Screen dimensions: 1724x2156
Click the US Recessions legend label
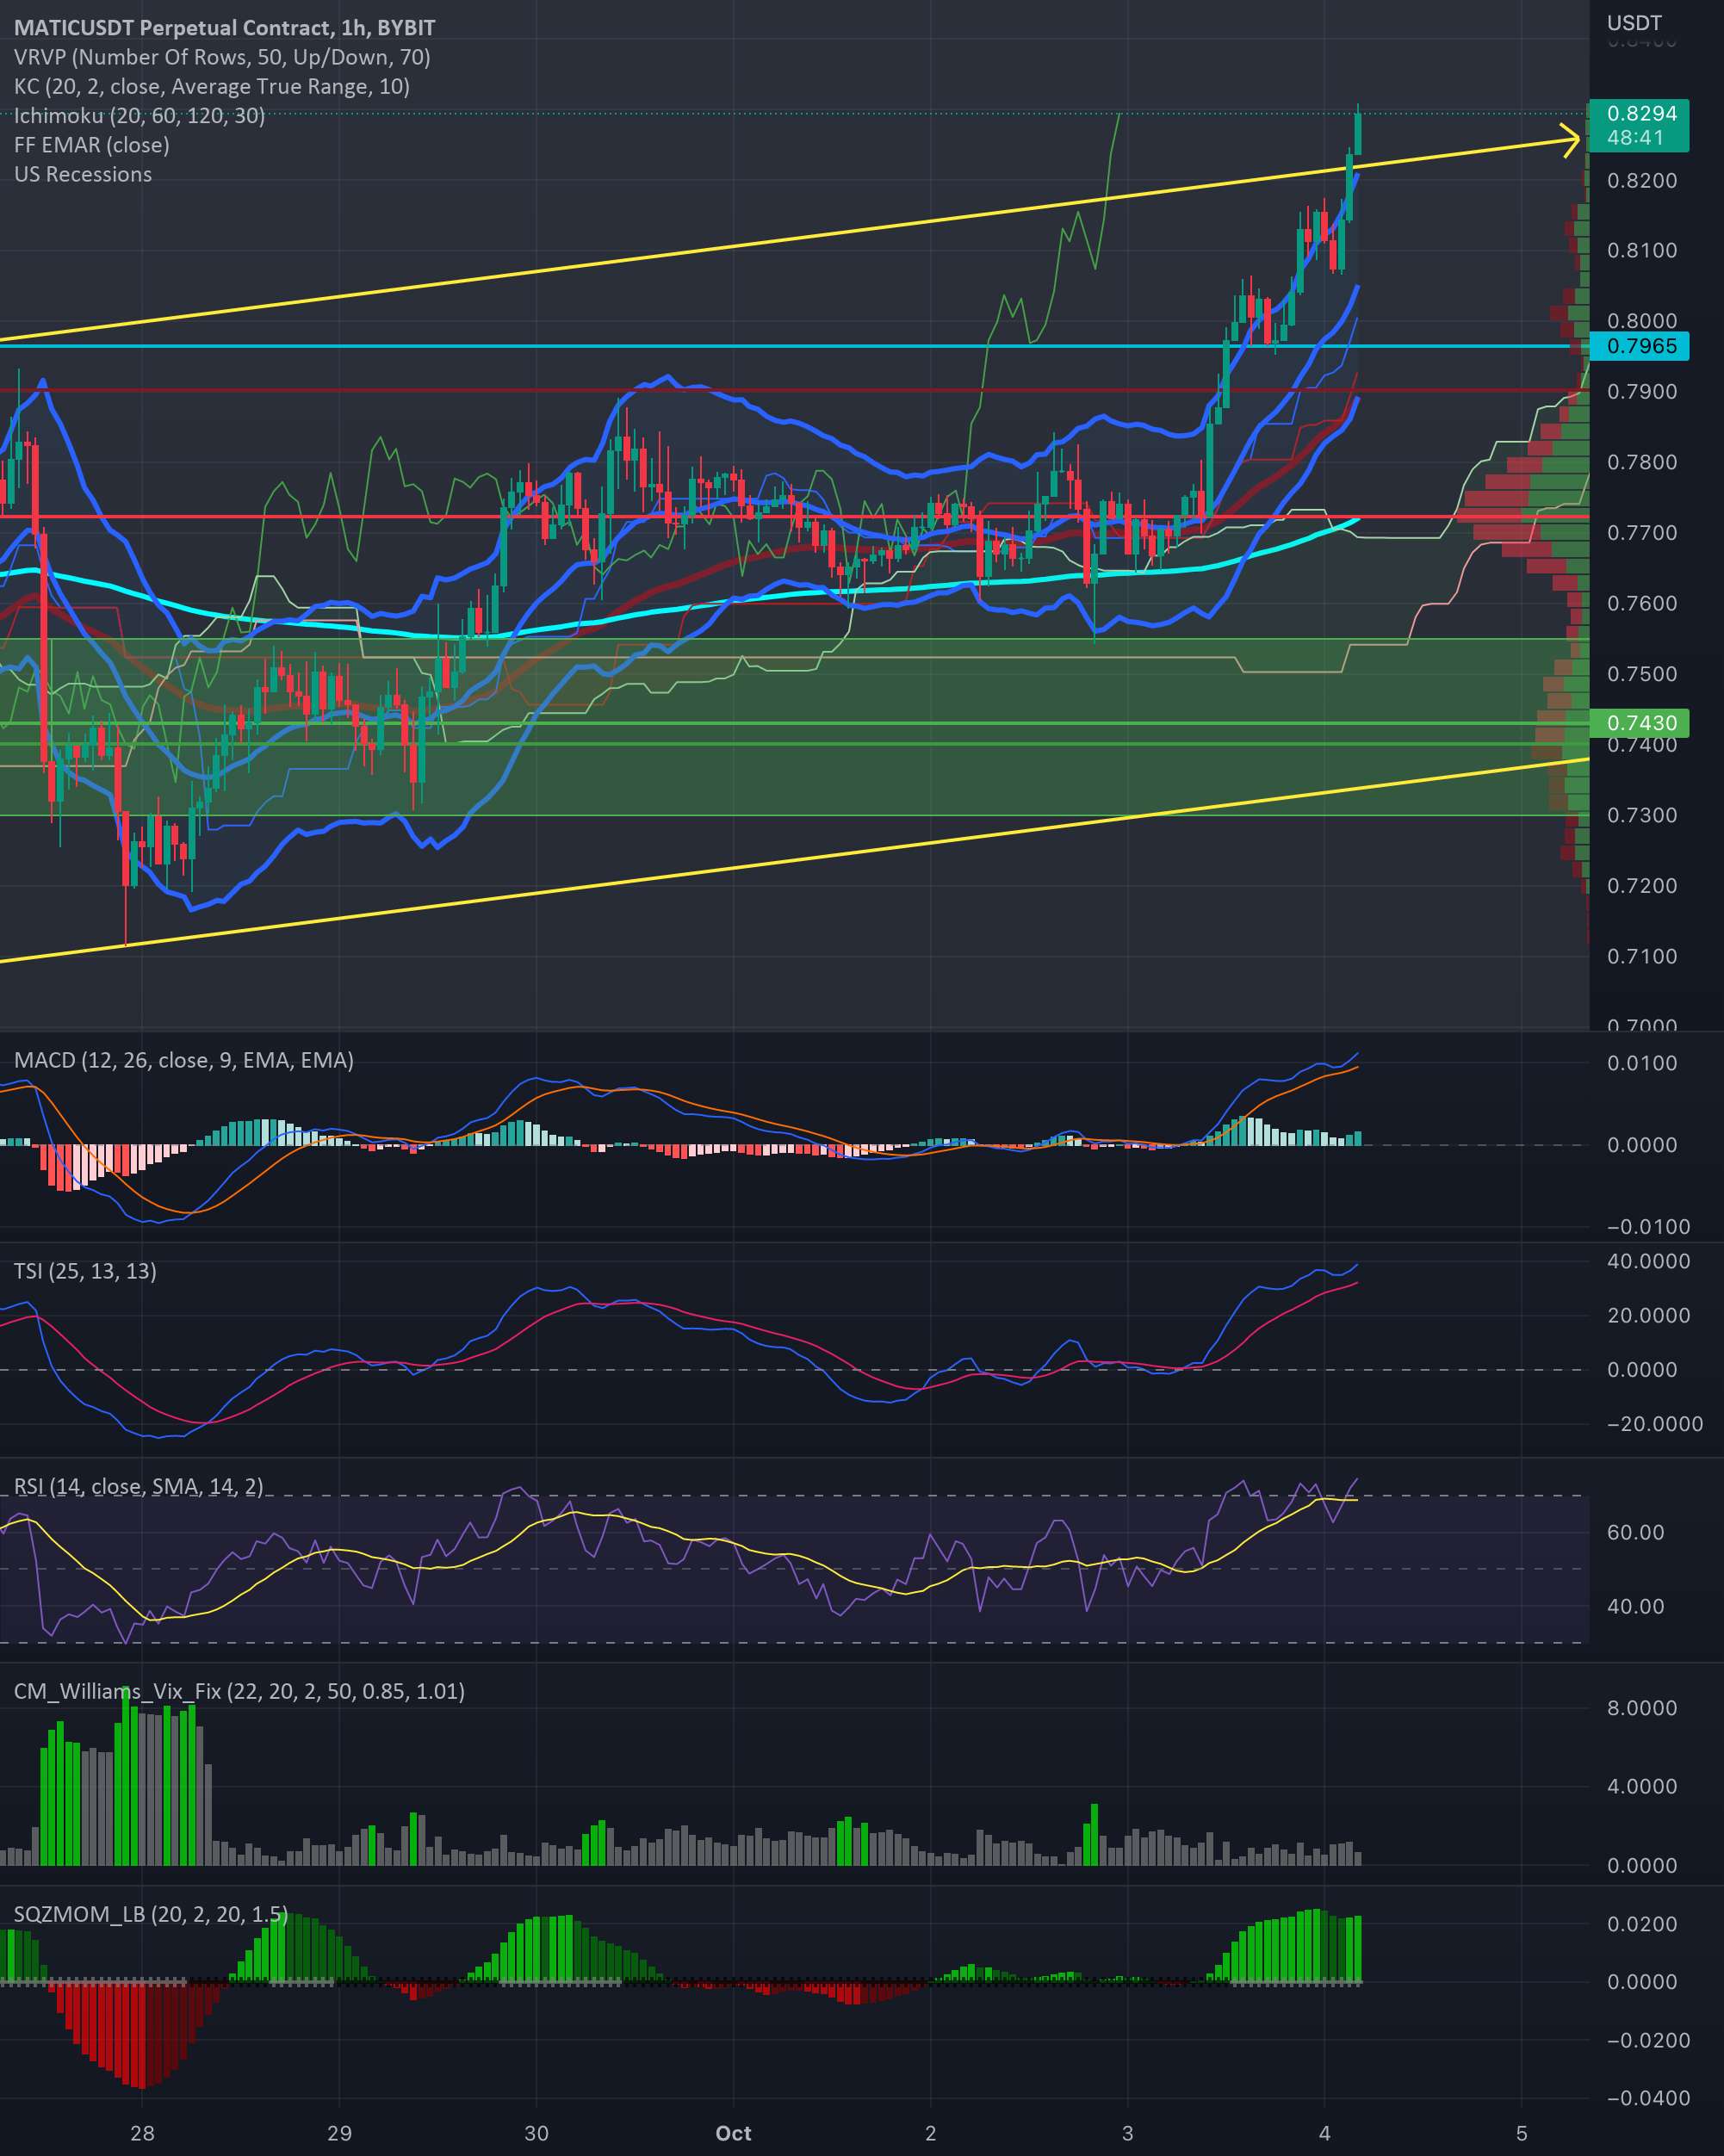[x=83, y=174]
